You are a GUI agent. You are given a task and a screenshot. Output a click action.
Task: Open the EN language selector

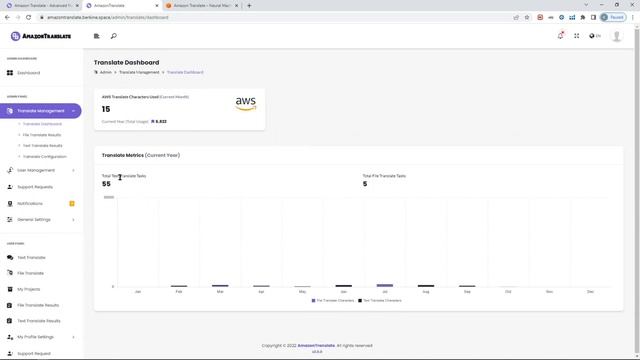click(x=595, y=36)
